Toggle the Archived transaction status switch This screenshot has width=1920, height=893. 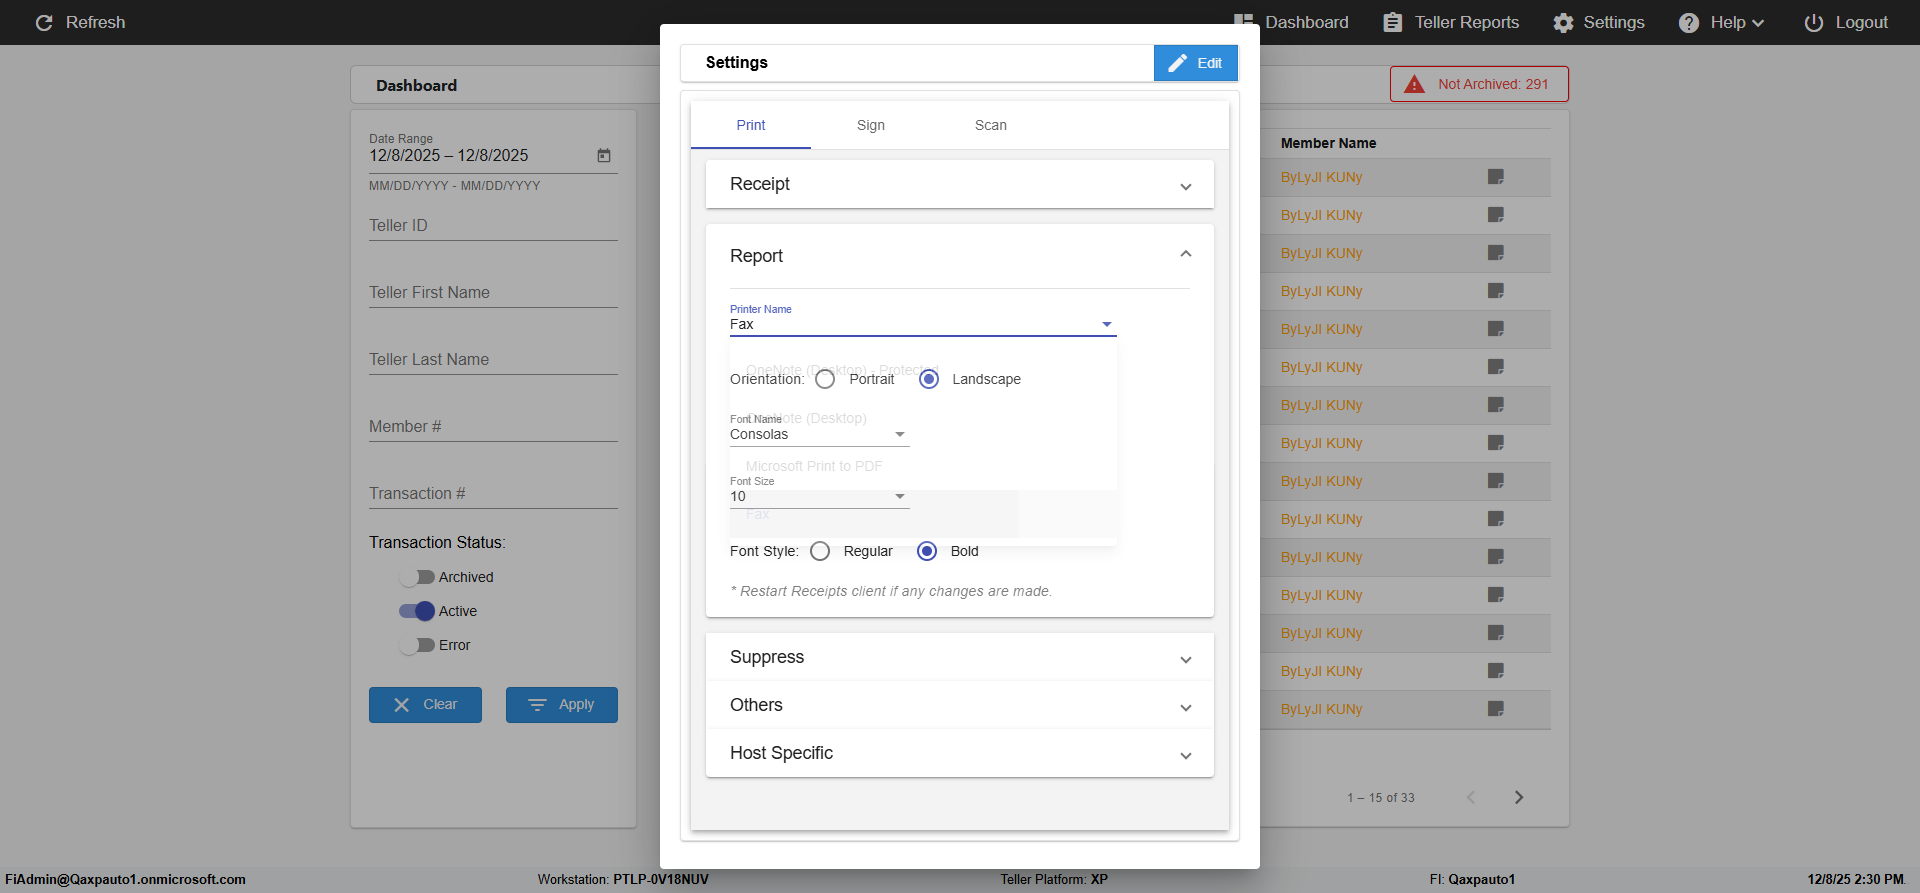tap(417, 577)
